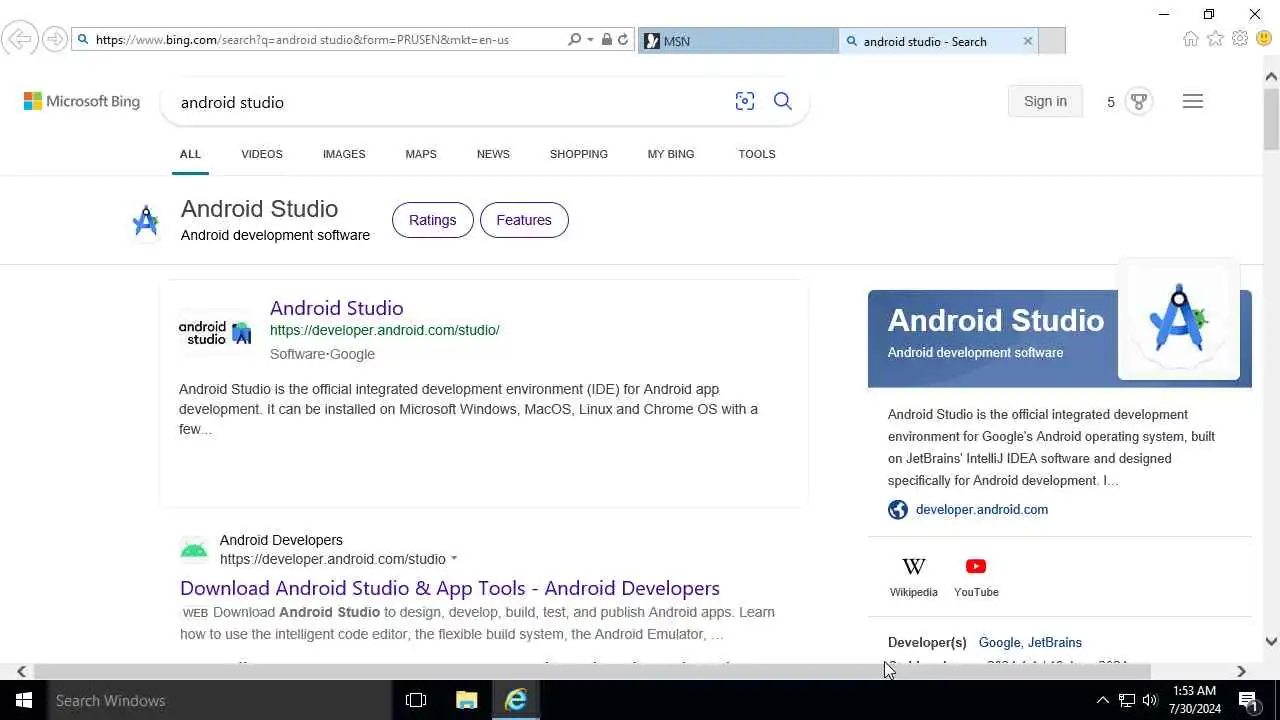This screenshot has width=1280, height=720.
Task: Click the Sign in button
Action: (1045, 101)
